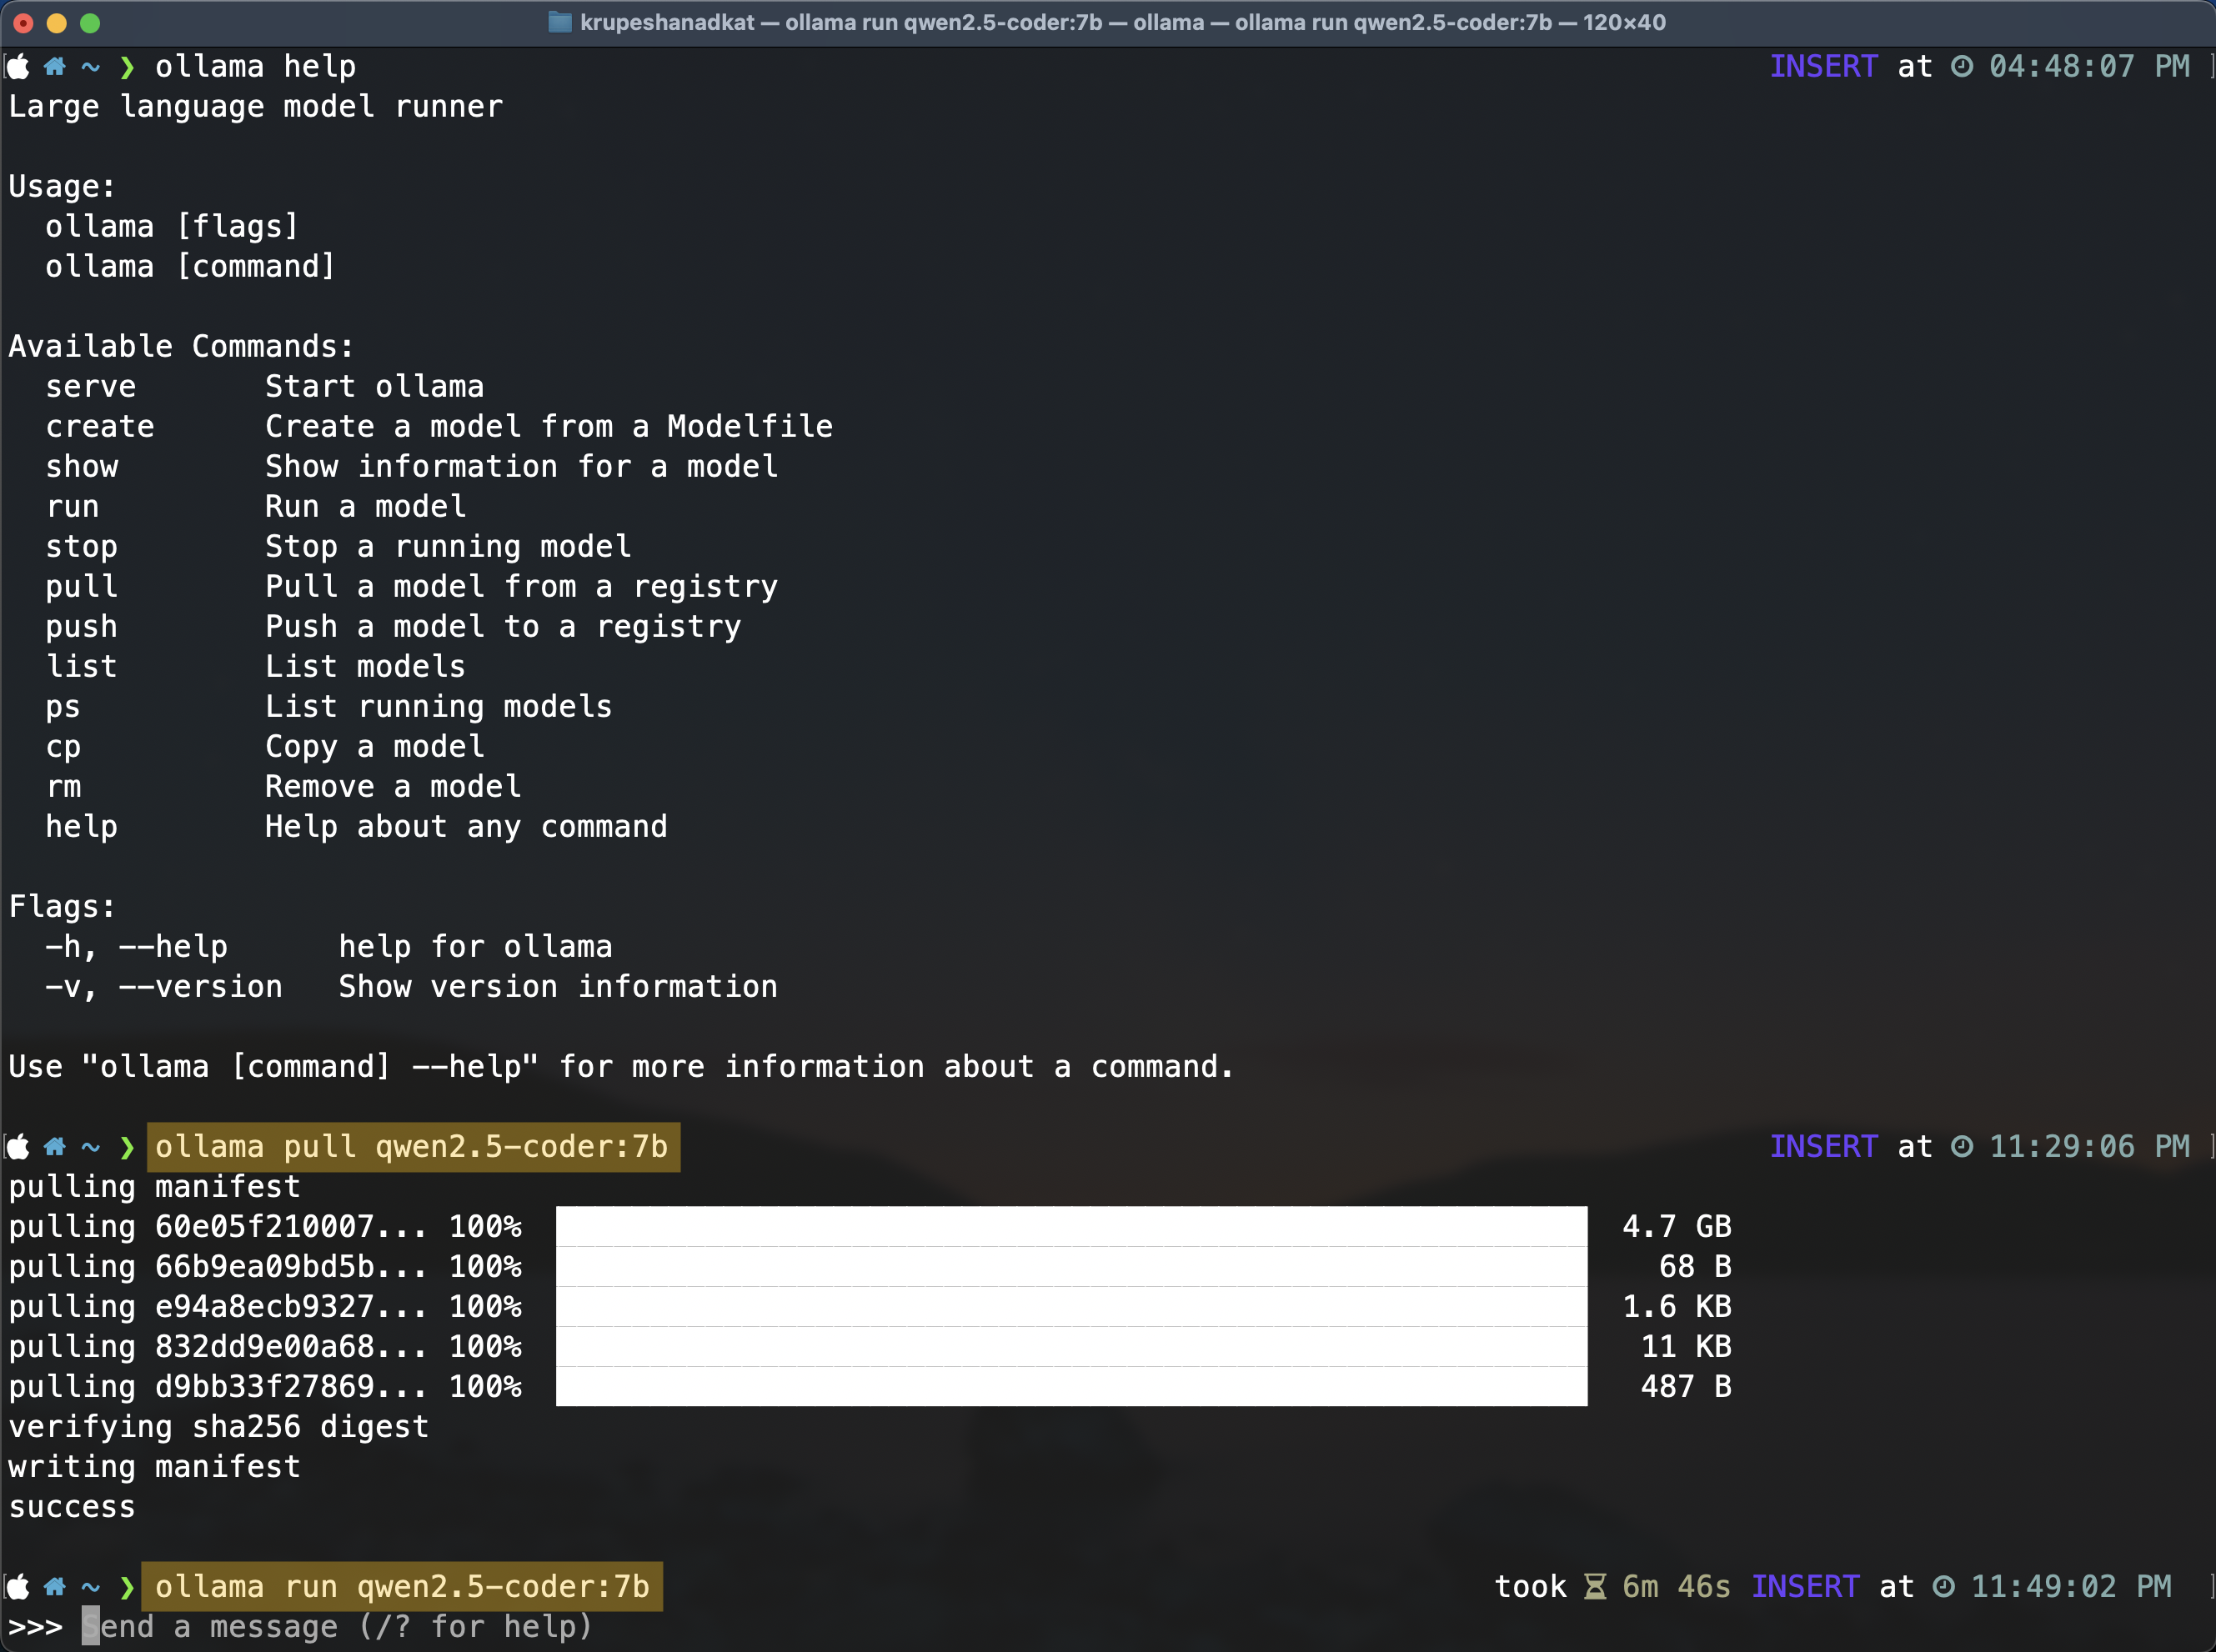This screenshot has width=2216, height=1652.
Task: Click the 'Use "ollama [command] --help"' hint line
Action: tap(621, 1067)
